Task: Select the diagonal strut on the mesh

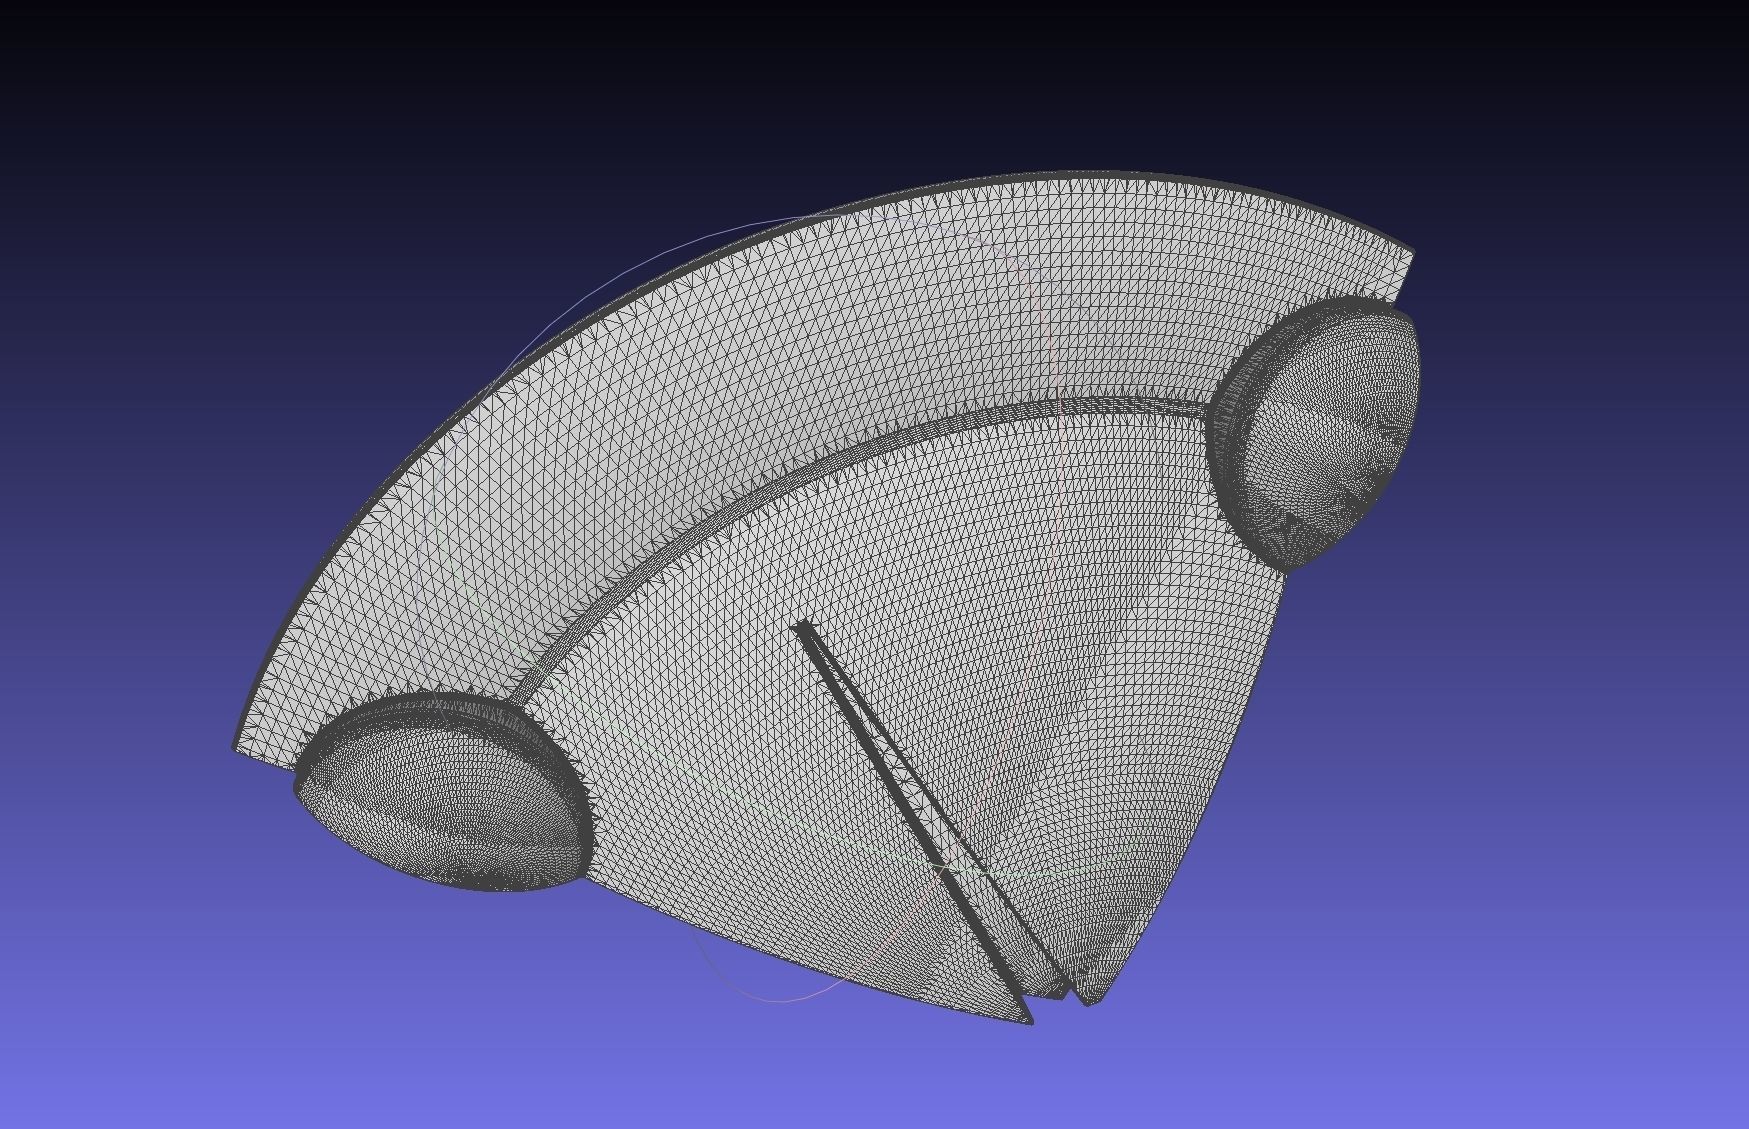Action: pyautogui.click(x=912, y=820)
